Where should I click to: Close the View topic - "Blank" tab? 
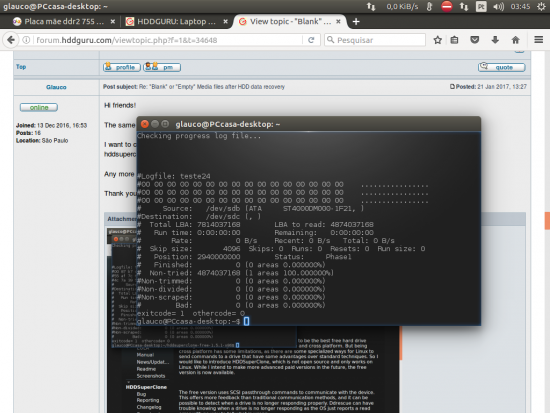(338, 22)
